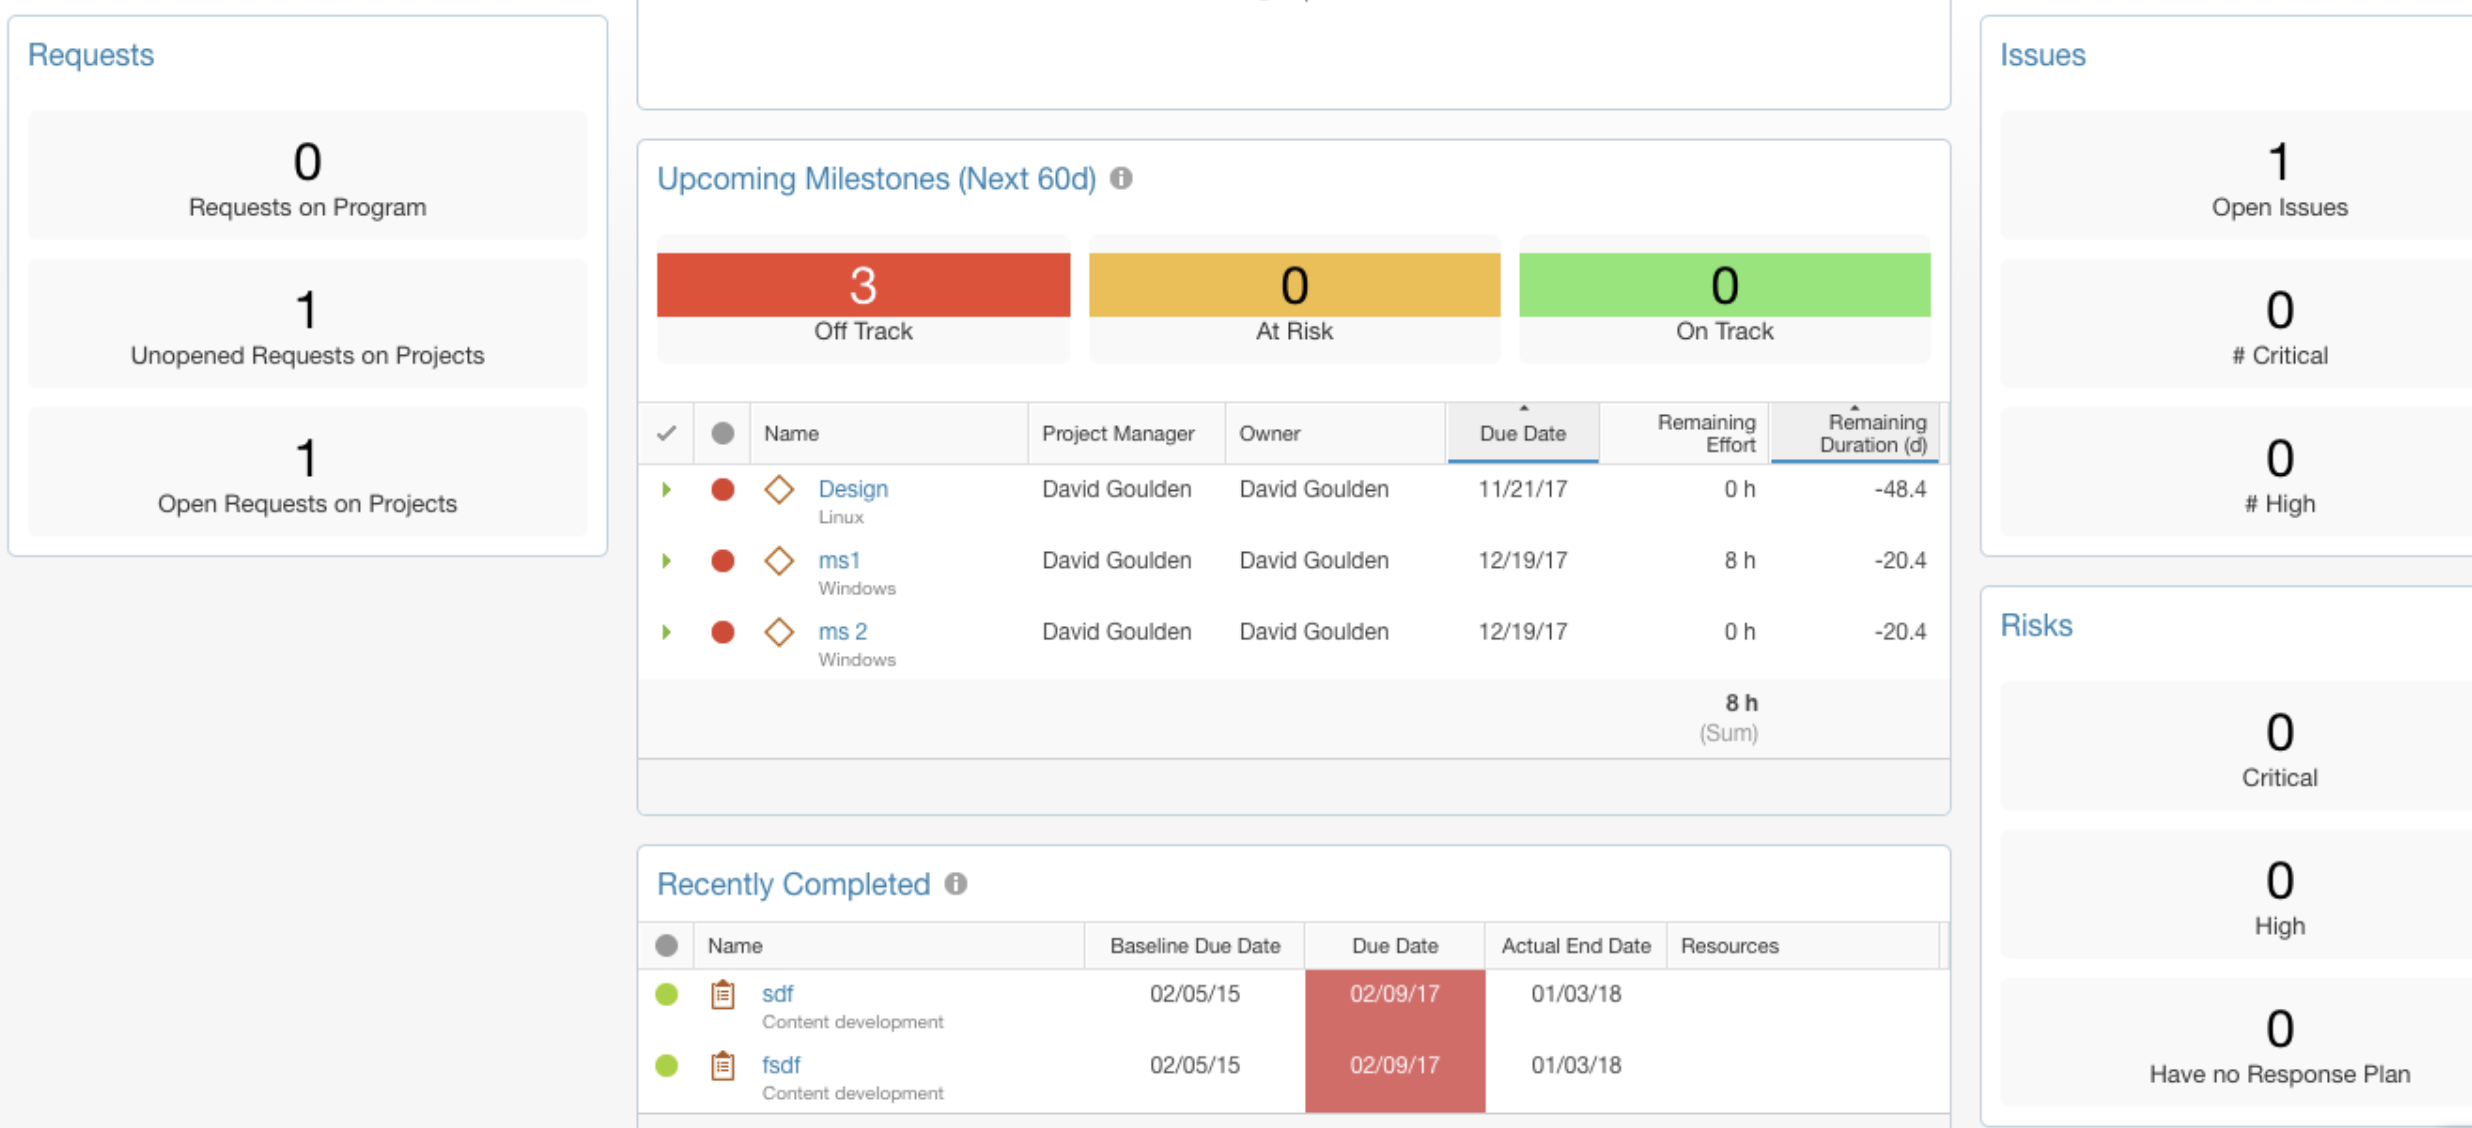
Task: Sort by Remaining Duration column header
Action: [x=1855, y=433]
